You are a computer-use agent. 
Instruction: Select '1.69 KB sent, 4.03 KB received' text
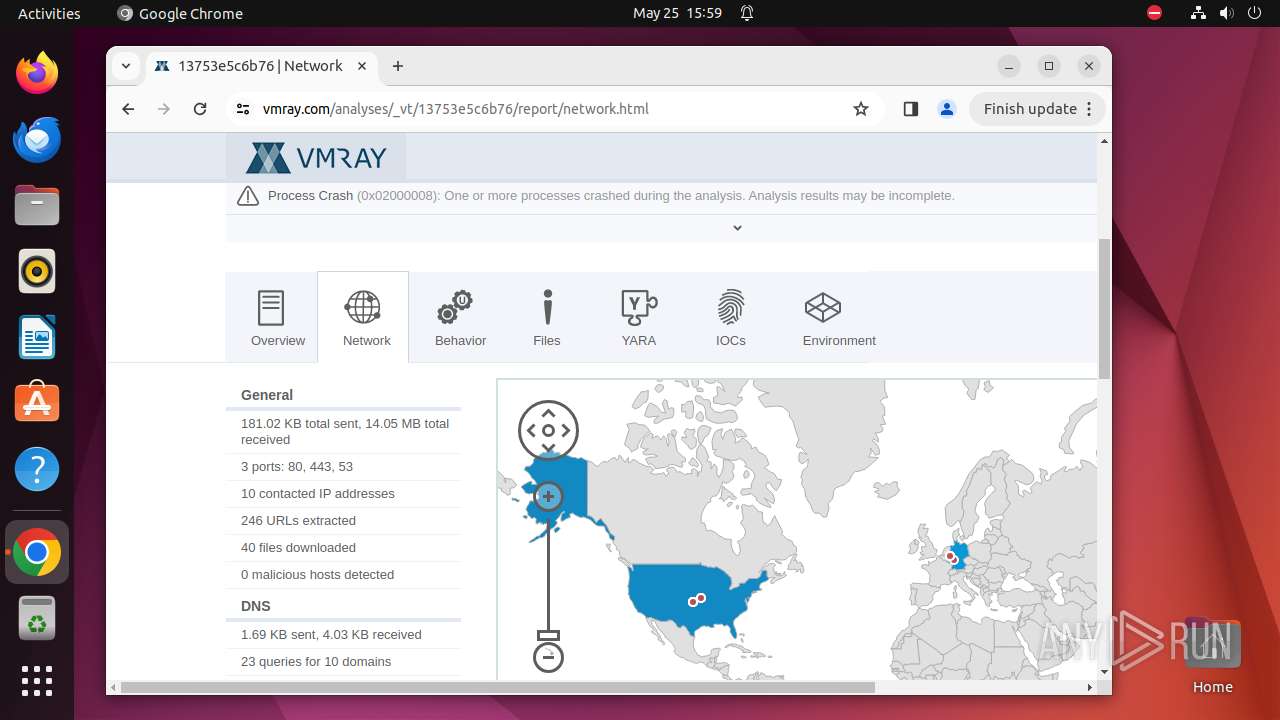pyautogui.click(x=331, y=635)
